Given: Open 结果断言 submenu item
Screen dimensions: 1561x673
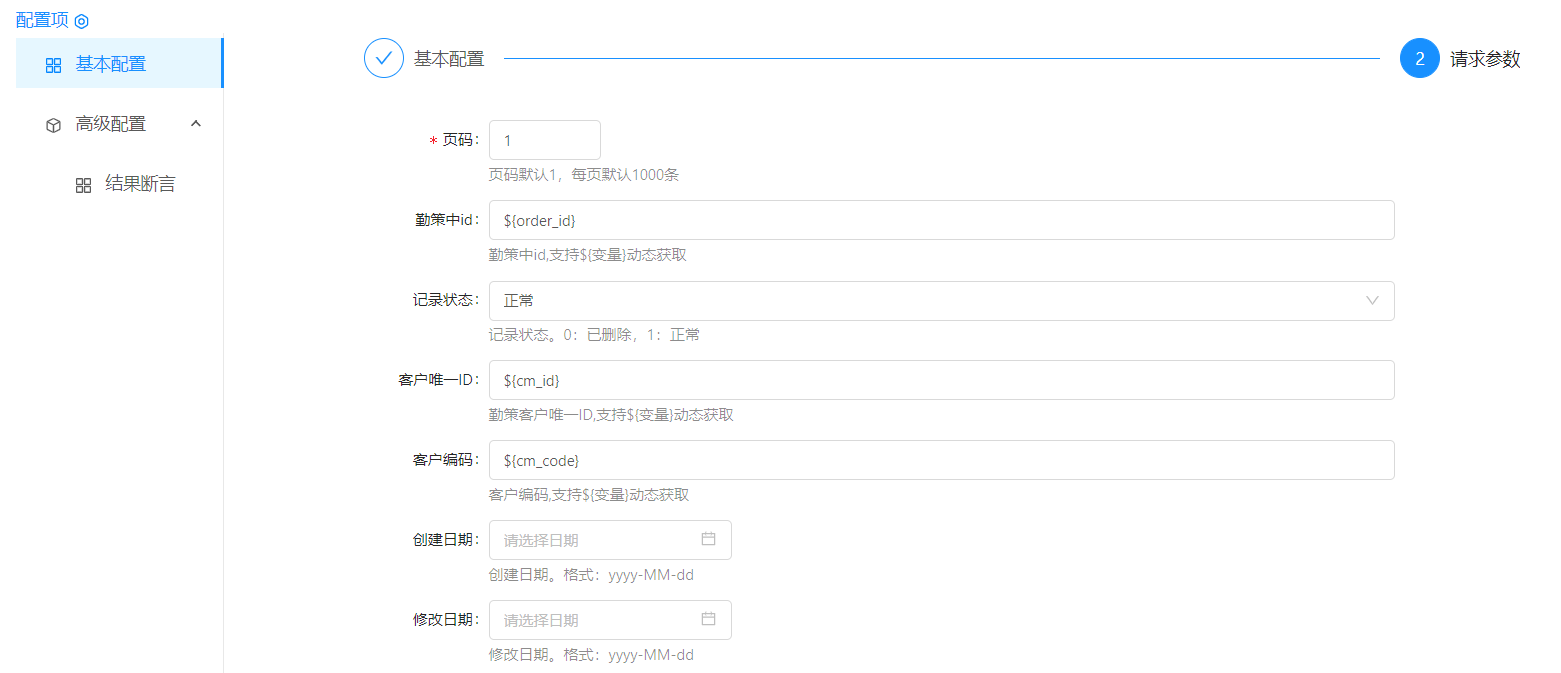Looking at the screenshot, I should pos(140,184).
